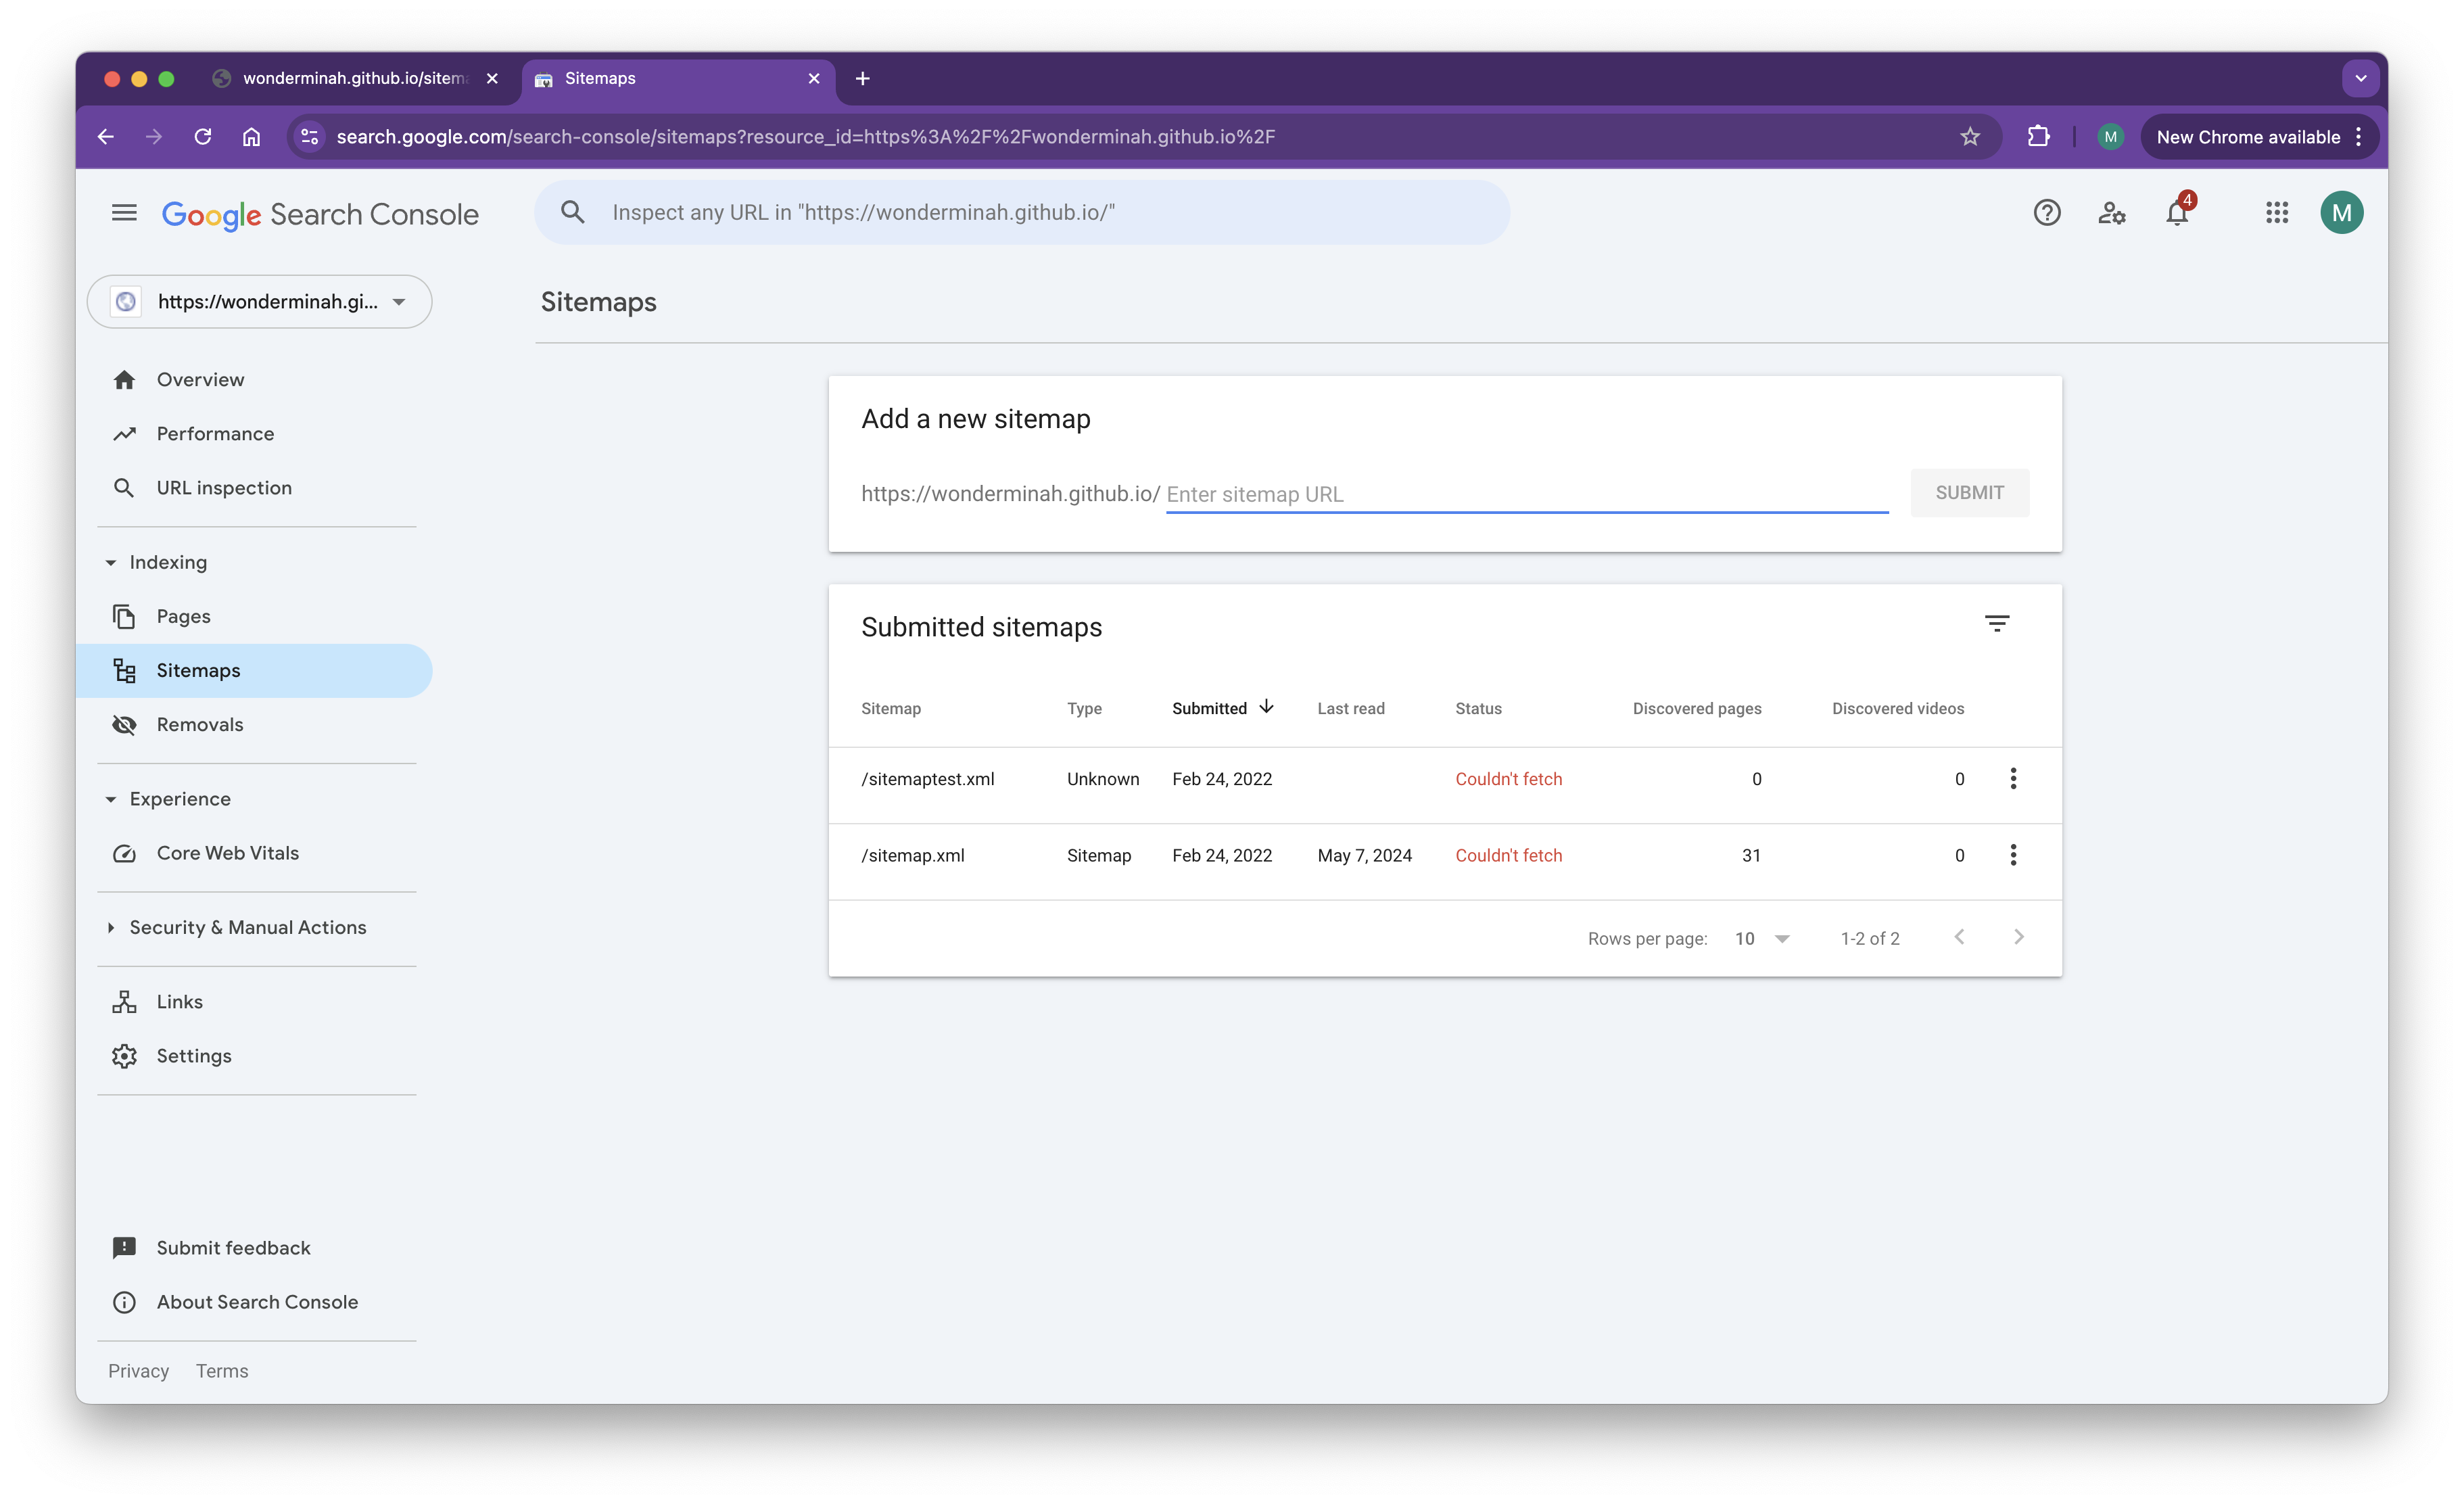Viewport: 2464px width, 1504px height.
Task: Switch to the wonderminah.github.io browser tab
Action: 353,79
